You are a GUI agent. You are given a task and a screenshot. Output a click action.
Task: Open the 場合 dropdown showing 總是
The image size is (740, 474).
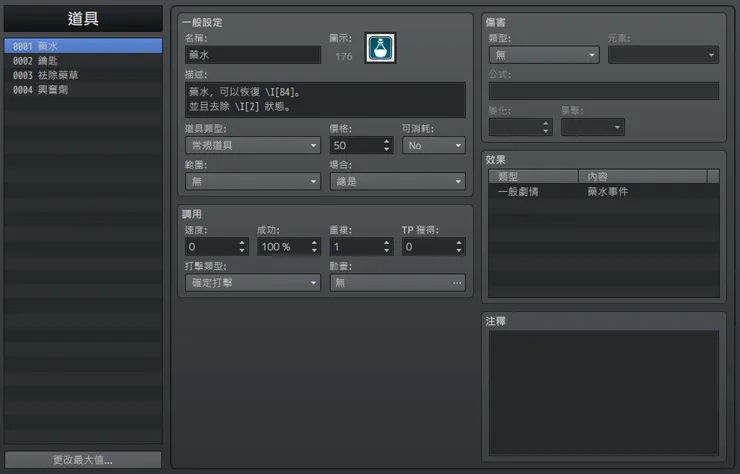point(398,181)
